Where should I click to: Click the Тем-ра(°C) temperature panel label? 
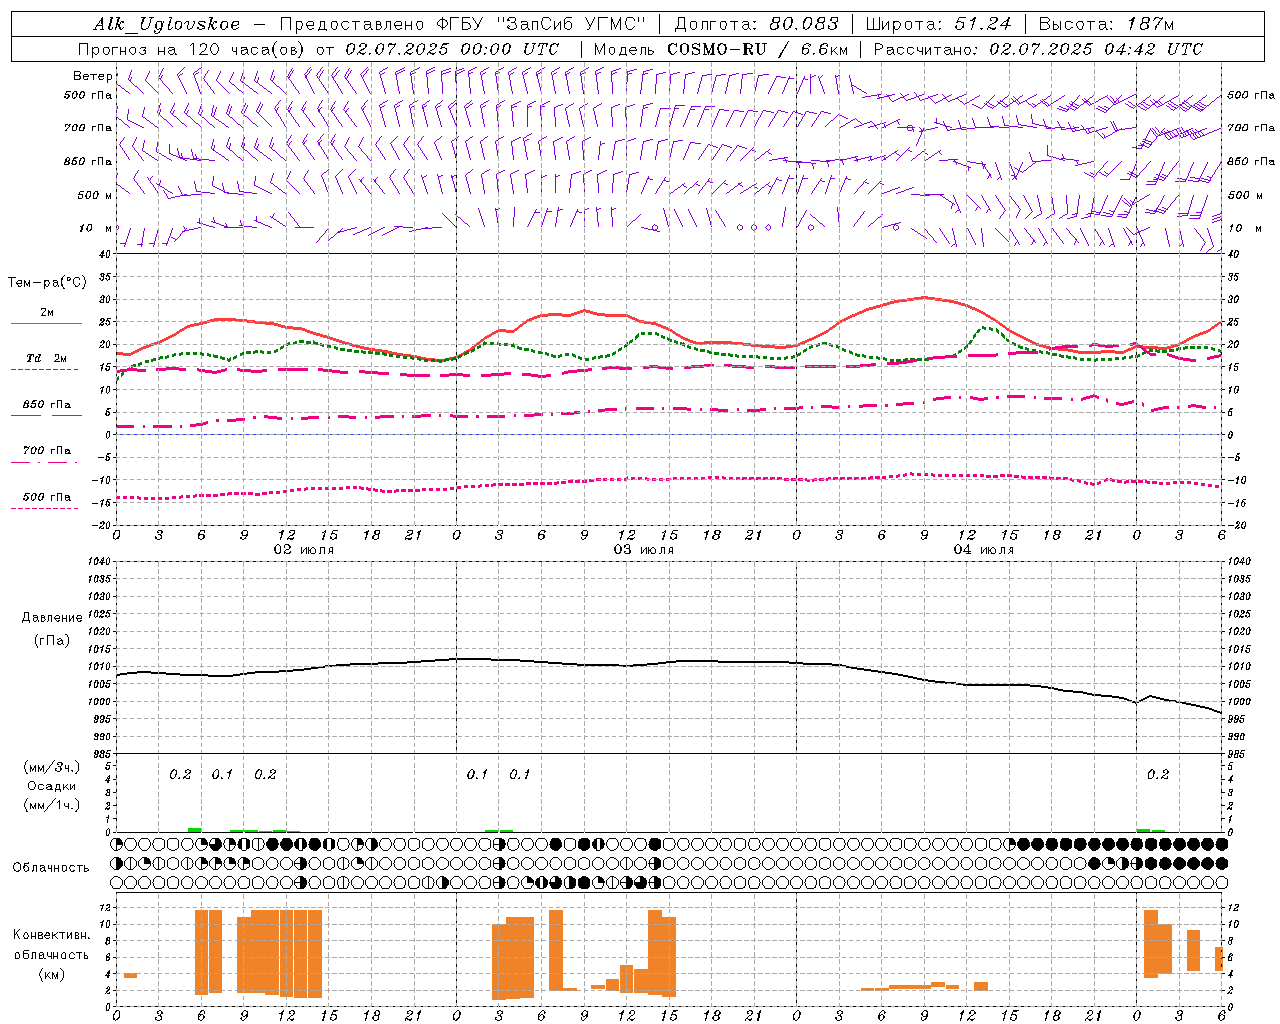(x=47, y=283)
